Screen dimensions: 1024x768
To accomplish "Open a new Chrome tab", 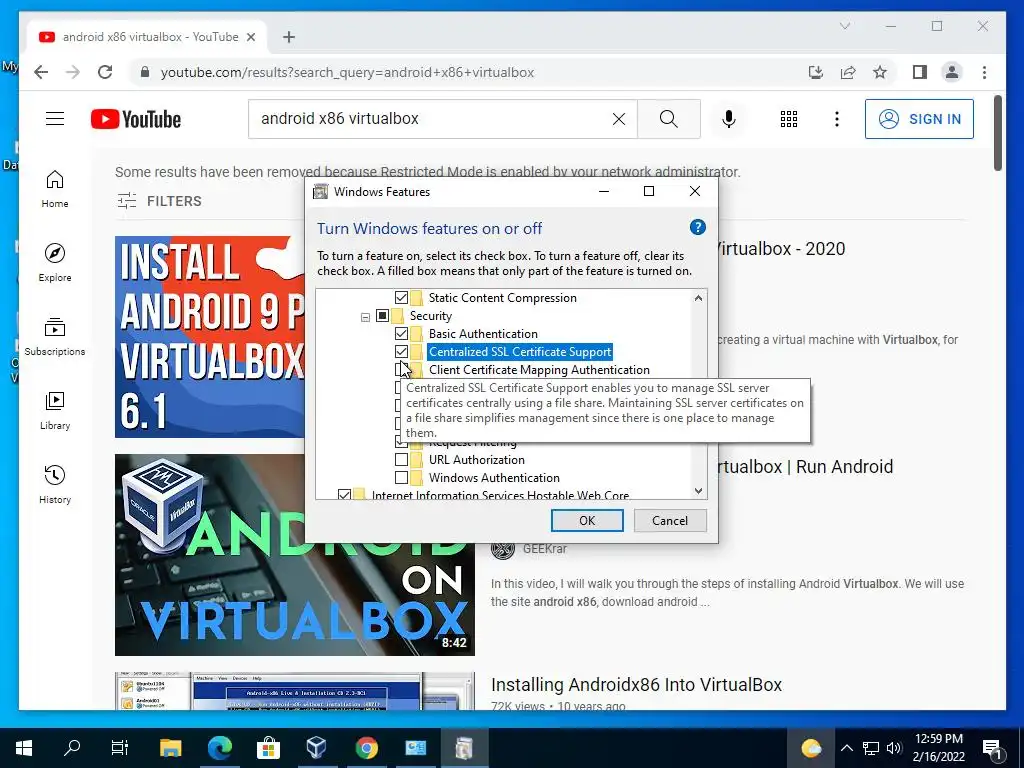I will [289, 37].
